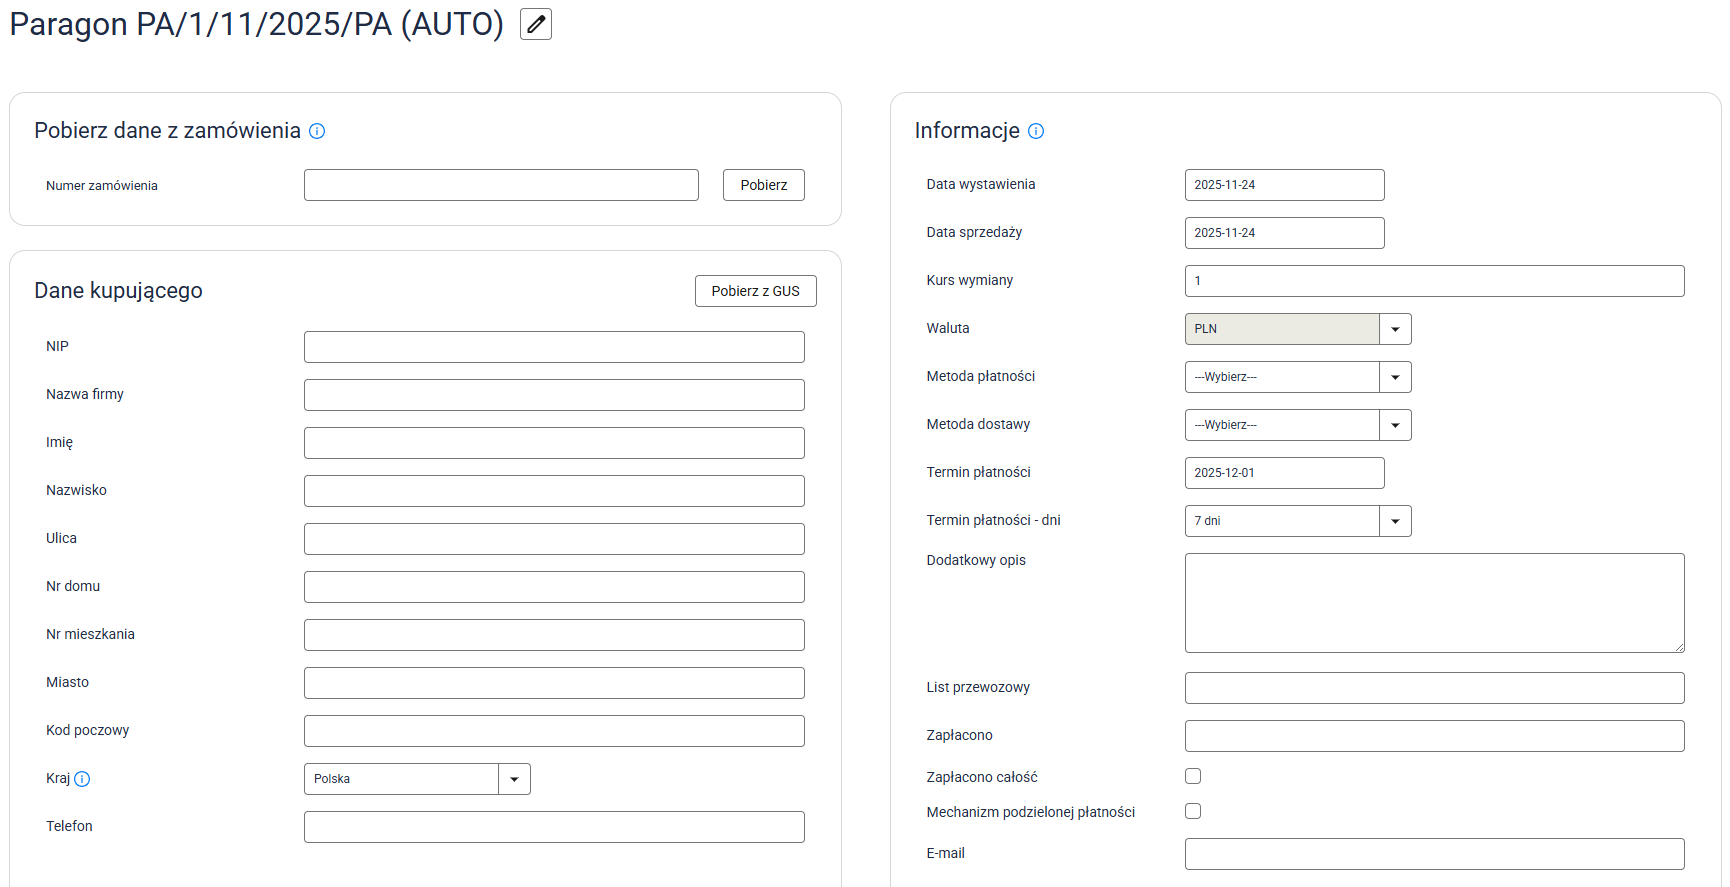Click the Dodatkowy opis text area
1730x887 pixels.
(1434, 602)
